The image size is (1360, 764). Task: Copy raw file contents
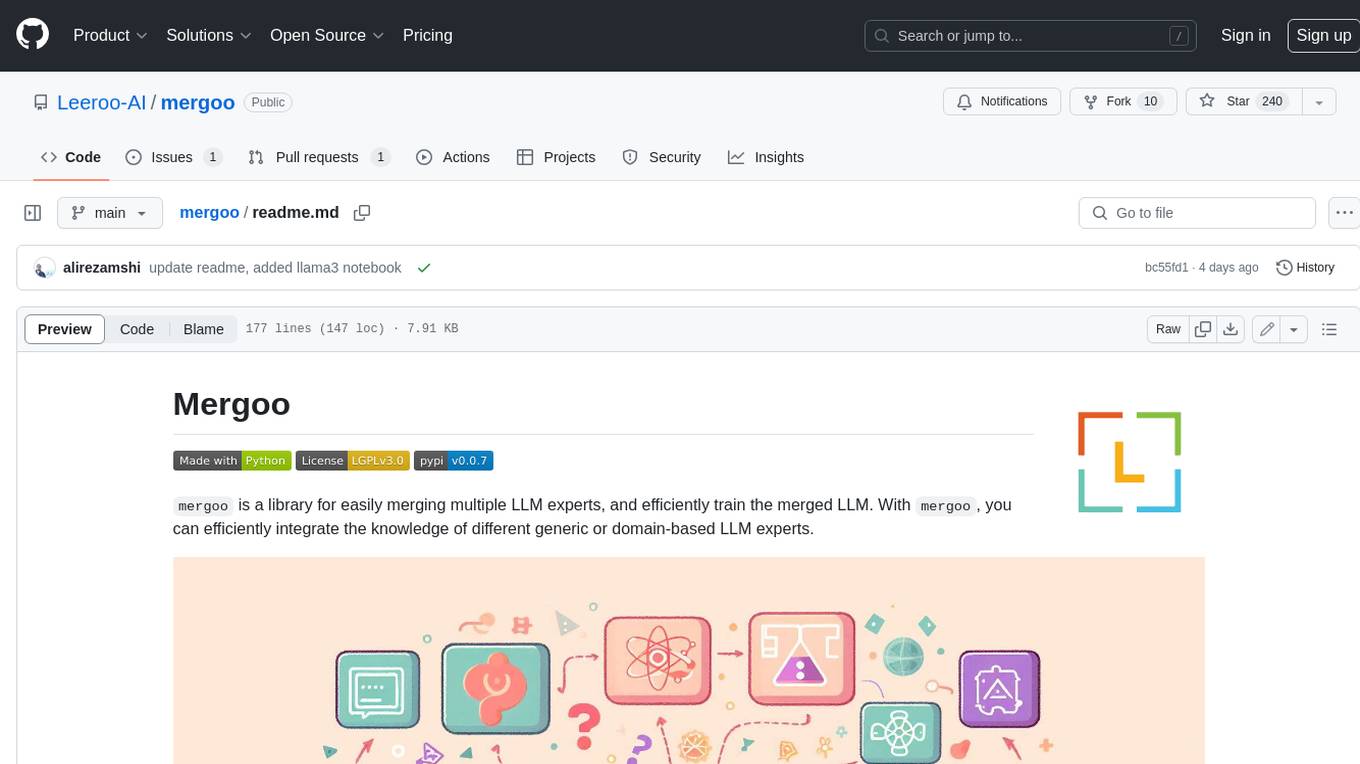[1203, 329]
